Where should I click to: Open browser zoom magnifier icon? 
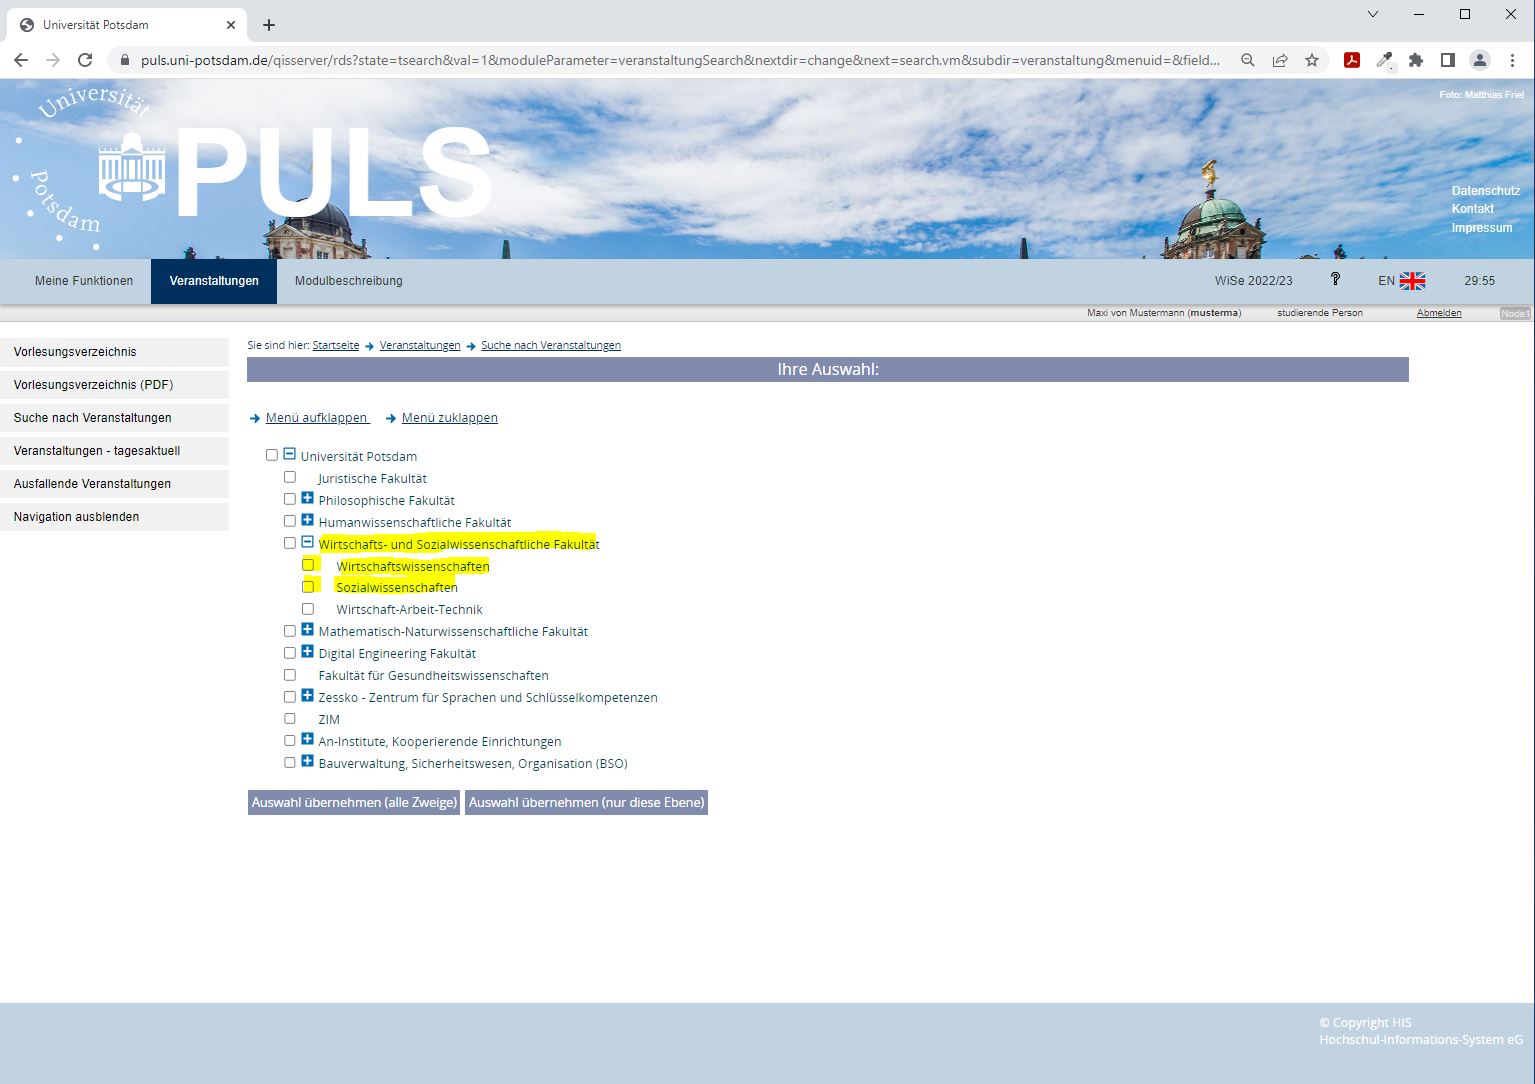[x=1248, y=60]
